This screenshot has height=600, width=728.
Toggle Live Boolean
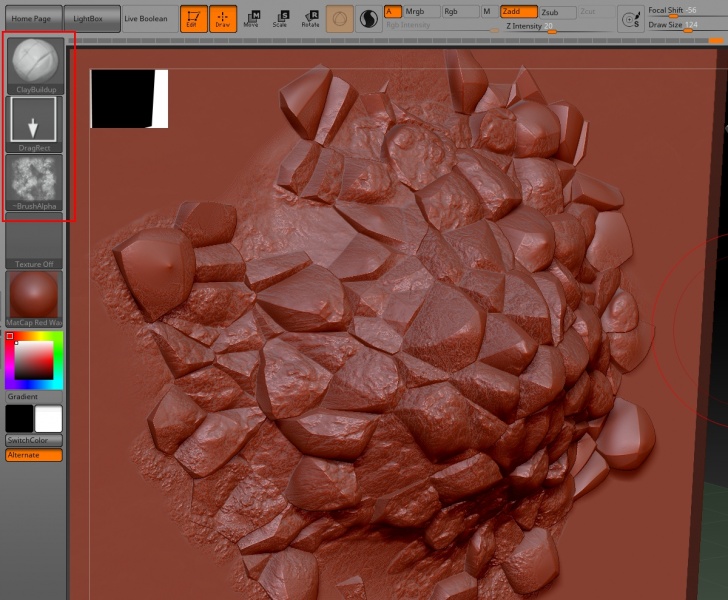click(x=150, y=19)
